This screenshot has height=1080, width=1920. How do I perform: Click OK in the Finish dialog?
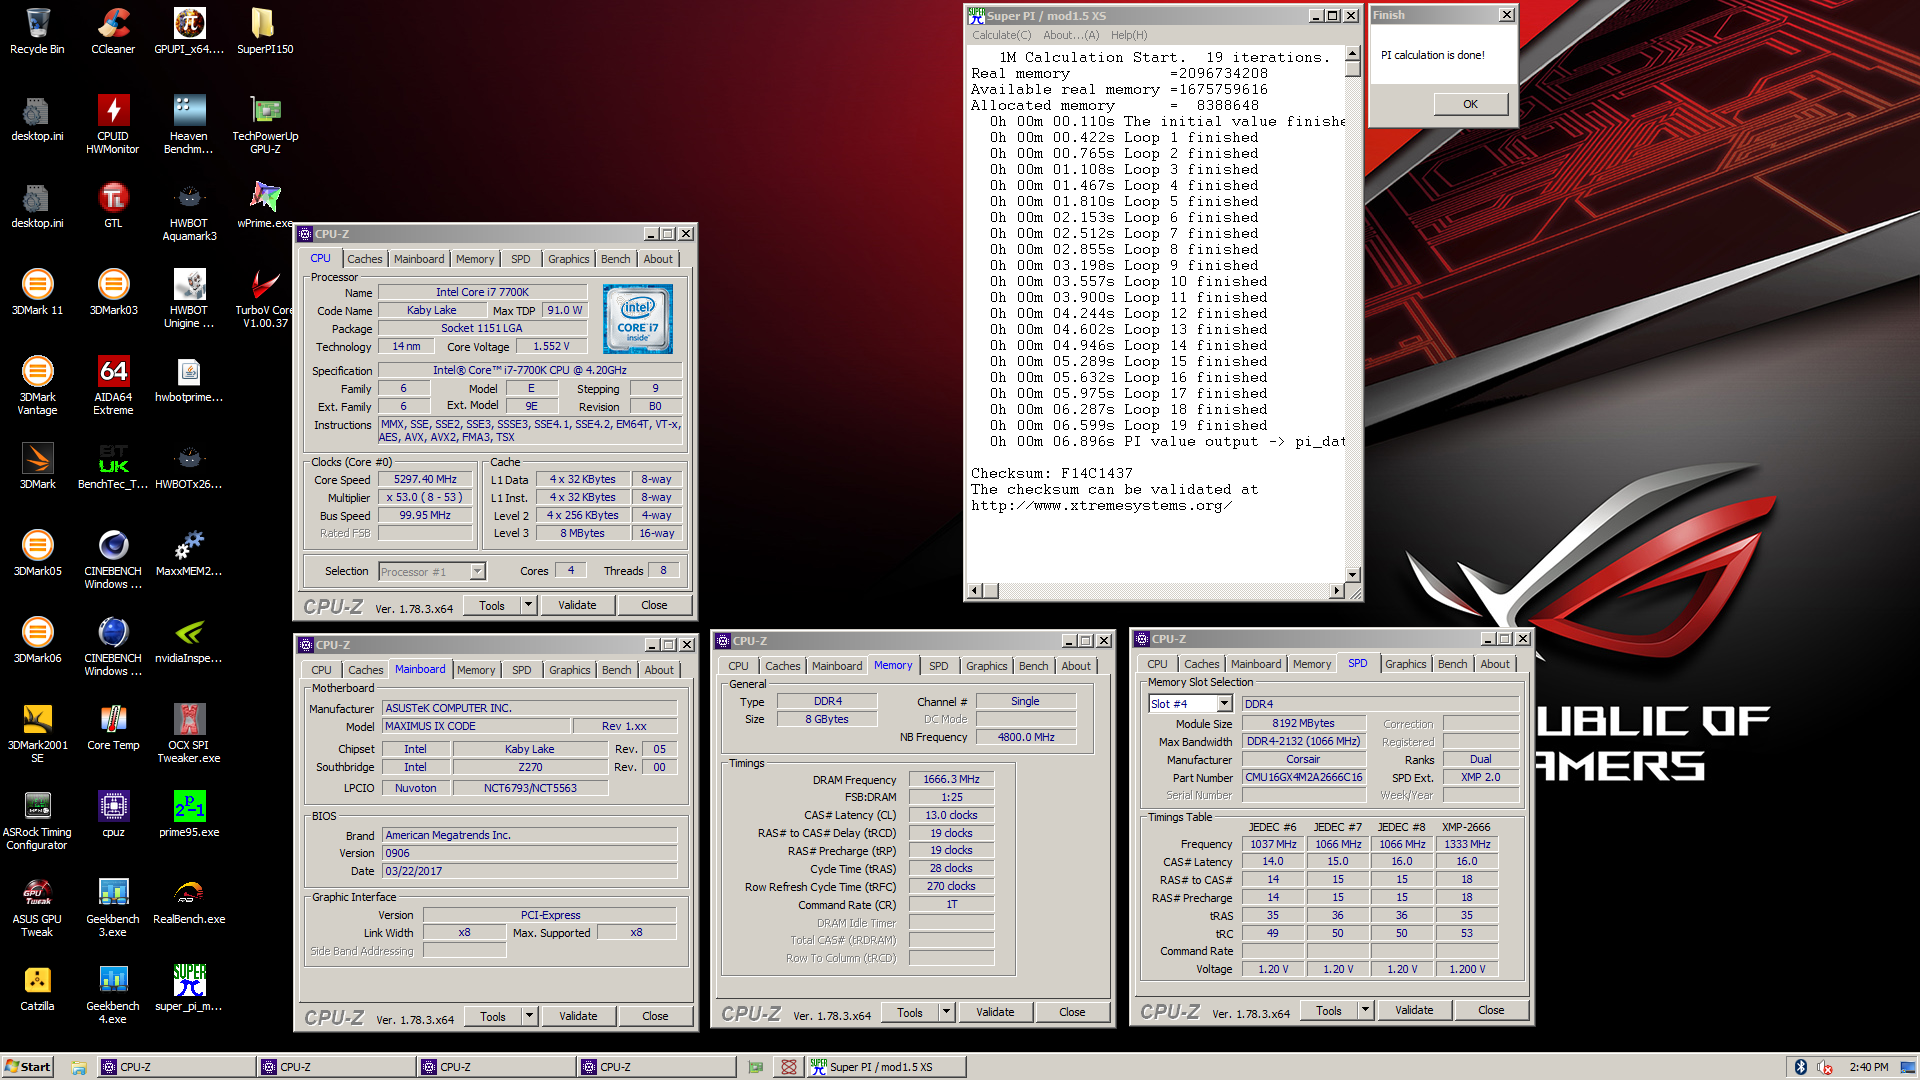click(x=1470, y=104)
